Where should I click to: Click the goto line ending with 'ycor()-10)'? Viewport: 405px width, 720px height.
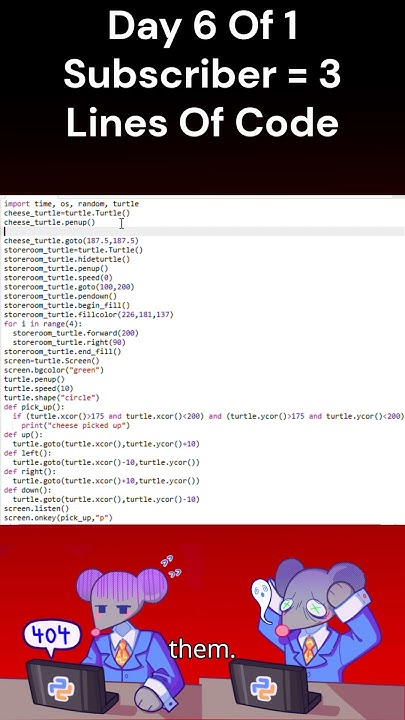(106, 499)
